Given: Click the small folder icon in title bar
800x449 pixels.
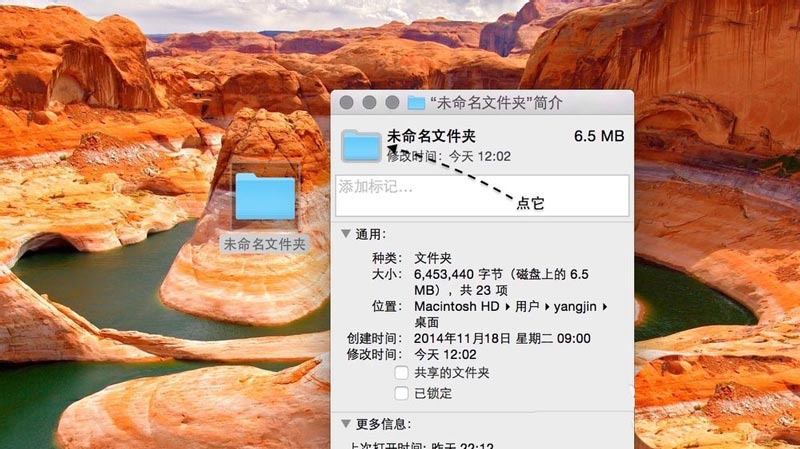Looking at the screenshot, I should click(x=416, y=103).
